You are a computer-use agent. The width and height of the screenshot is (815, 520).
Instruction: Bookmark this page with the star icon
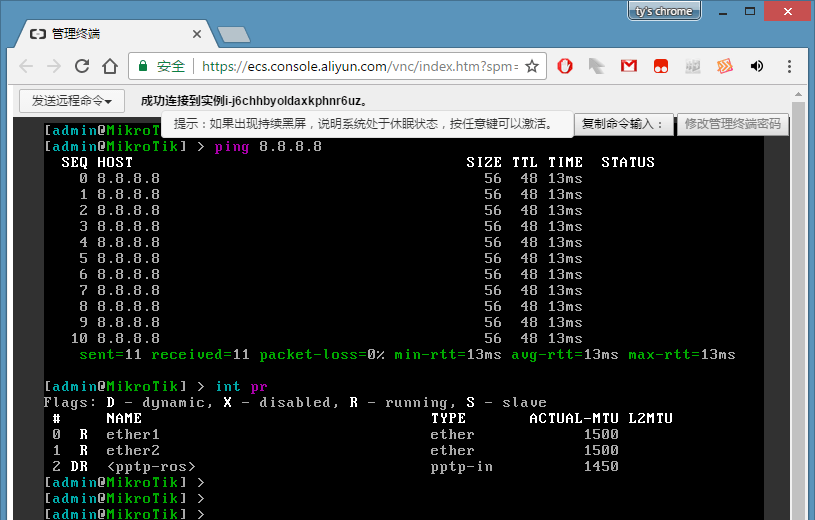pyautogui.click(x=532, y=66)
